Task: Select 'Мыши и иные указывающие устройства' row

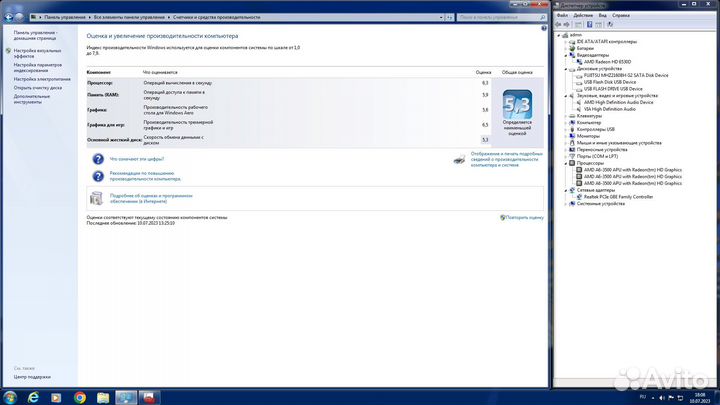Action: pyautogui.click(x=619, y=143)
